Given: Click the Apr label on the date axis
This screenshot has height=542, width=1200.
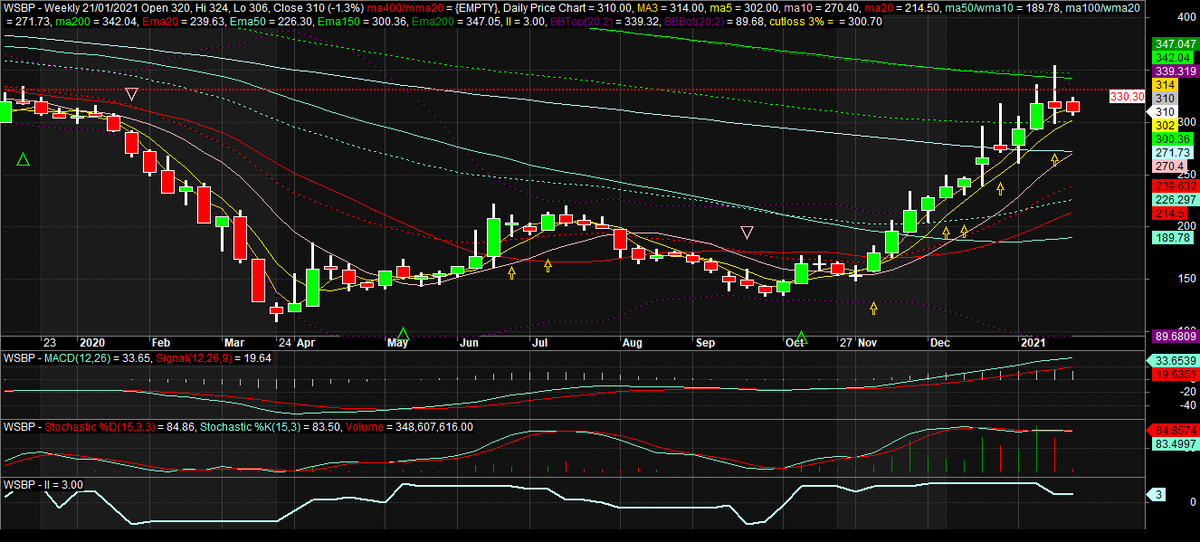Looking at the screenshot, I should [x=306, y=342].
